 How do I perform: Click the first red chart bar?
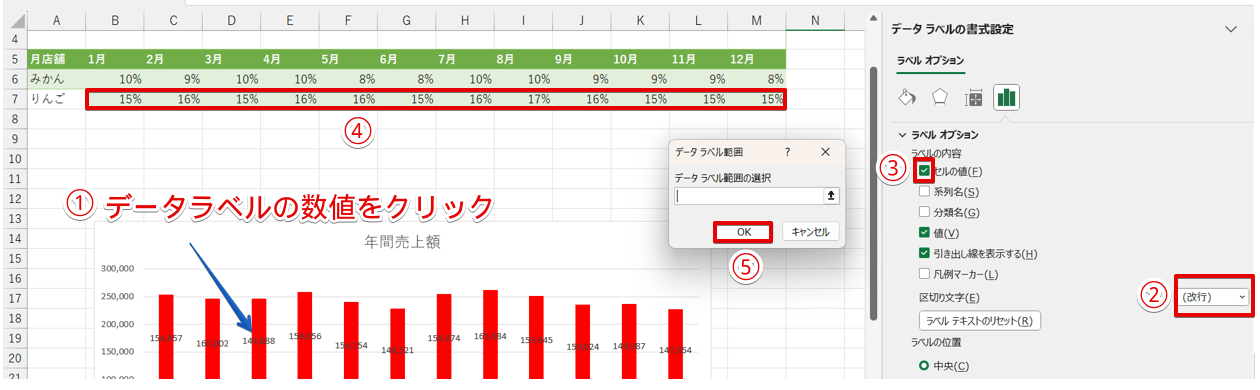point(166,337)
